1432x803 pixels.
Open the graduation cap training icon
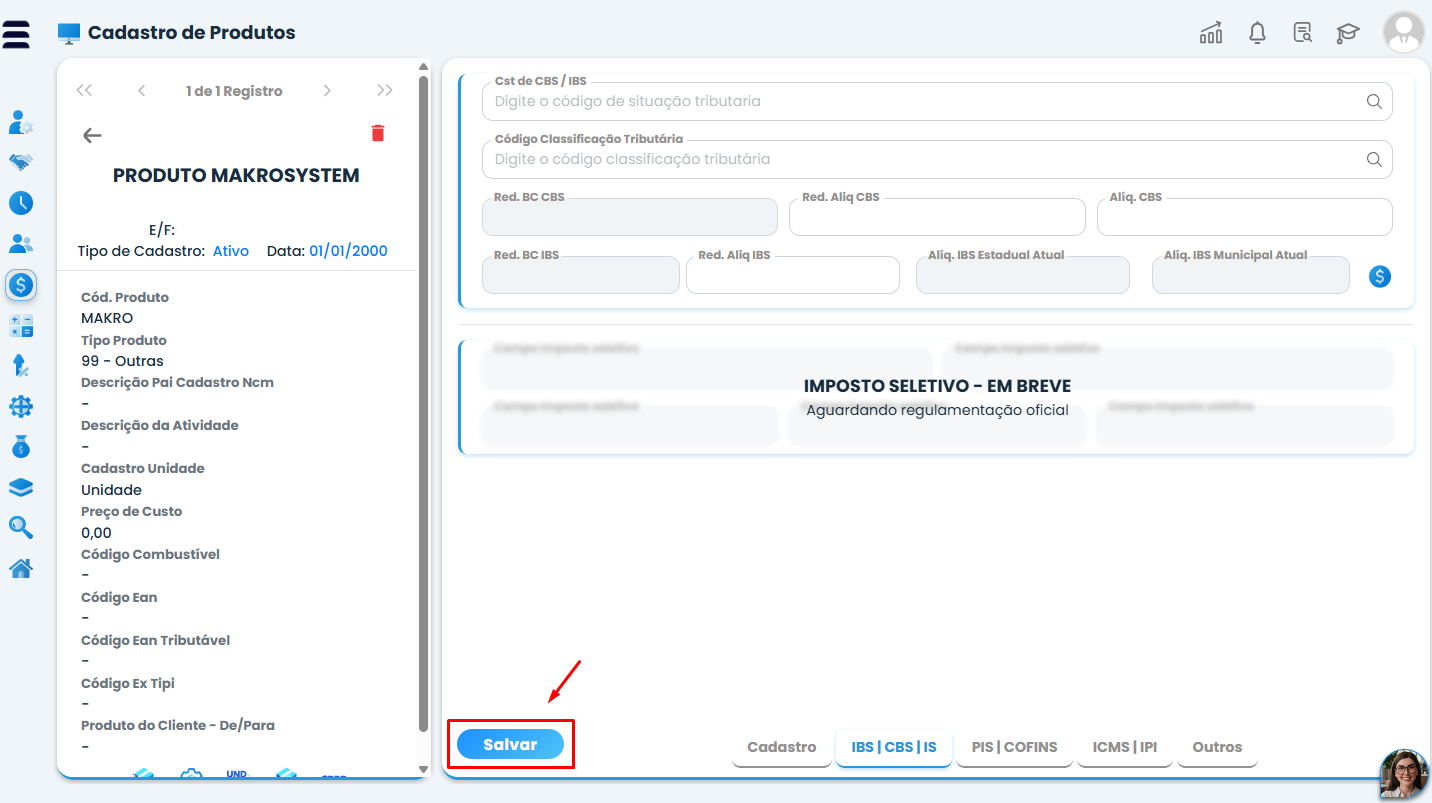click(x=1348, y=33)
